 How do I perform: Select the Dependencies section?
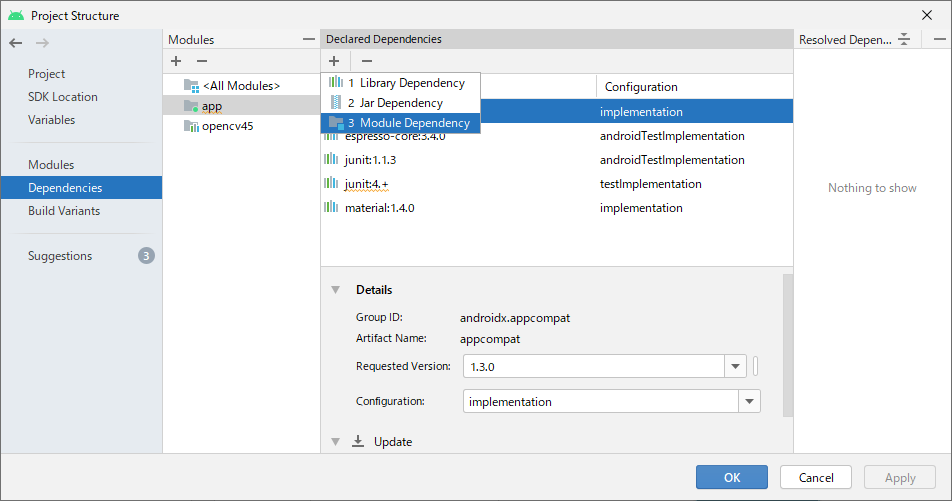[81, 188]
